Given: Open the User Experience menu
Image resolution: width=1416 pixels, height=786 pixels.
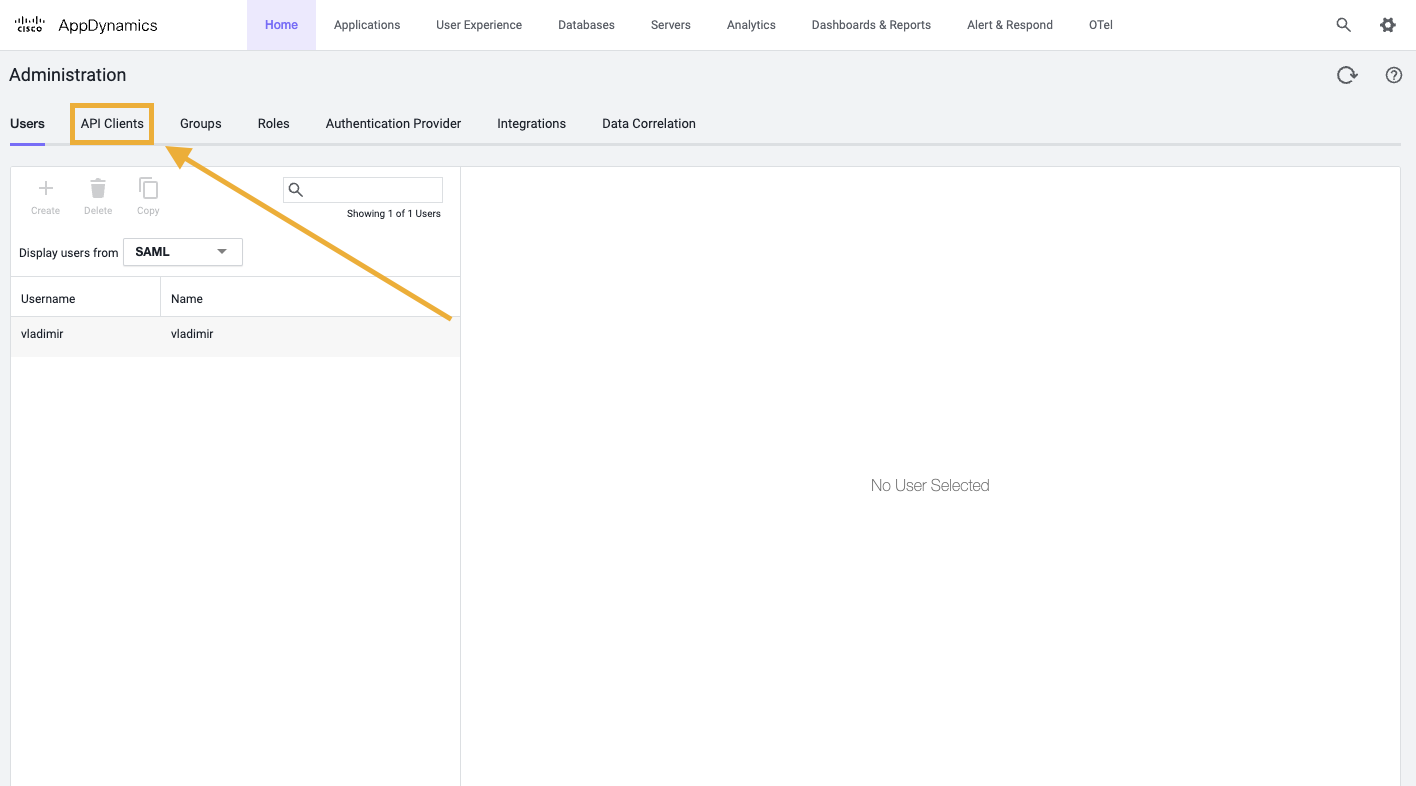Looking at the screenshot, I should click(x=479, y=25).
